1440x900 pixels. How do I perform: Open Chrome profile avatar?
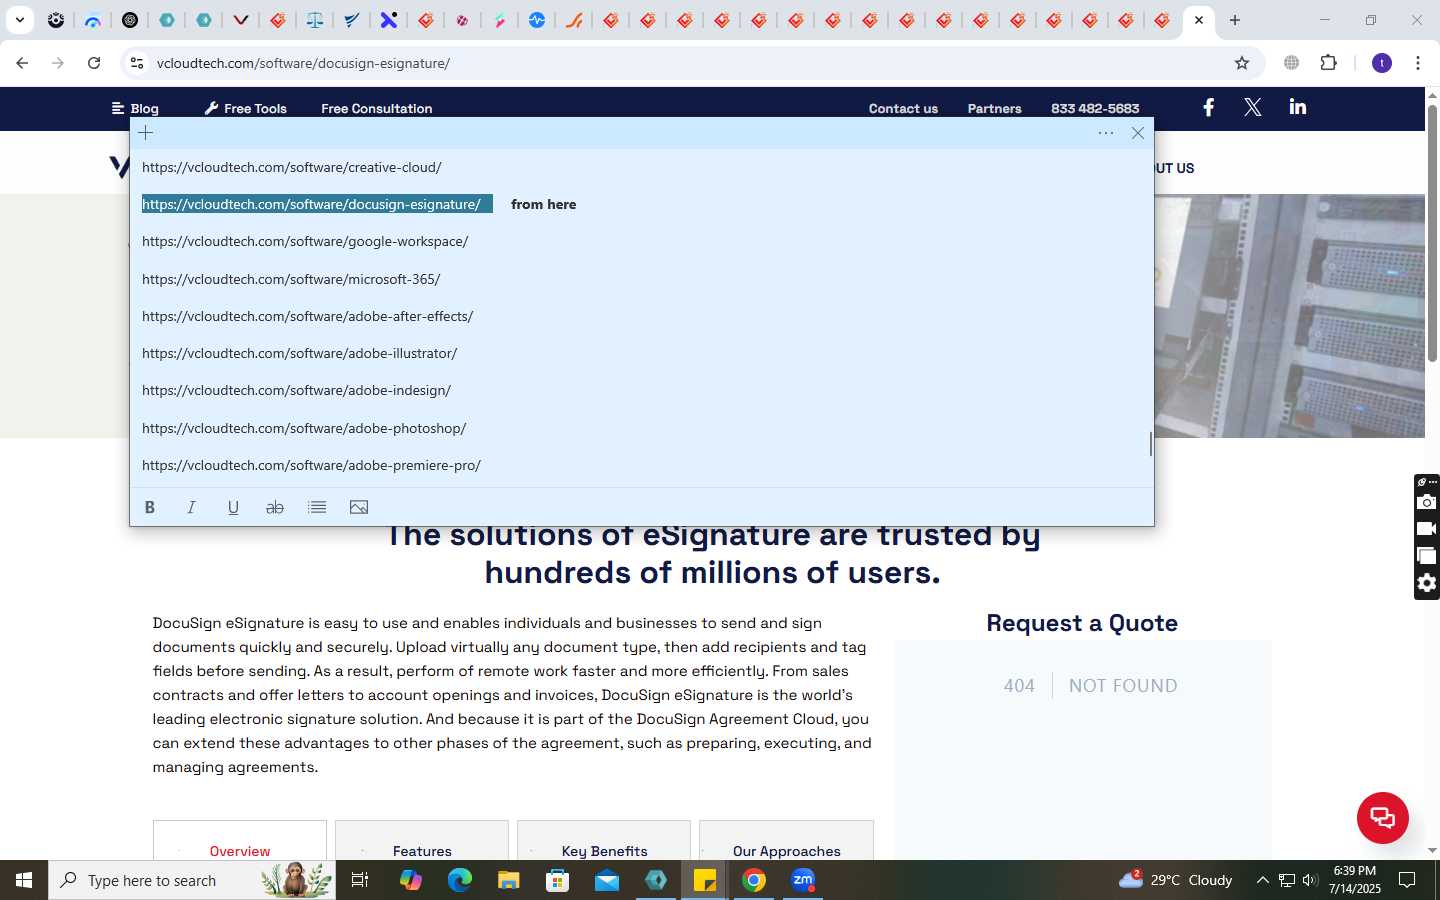coord(1382,63)
